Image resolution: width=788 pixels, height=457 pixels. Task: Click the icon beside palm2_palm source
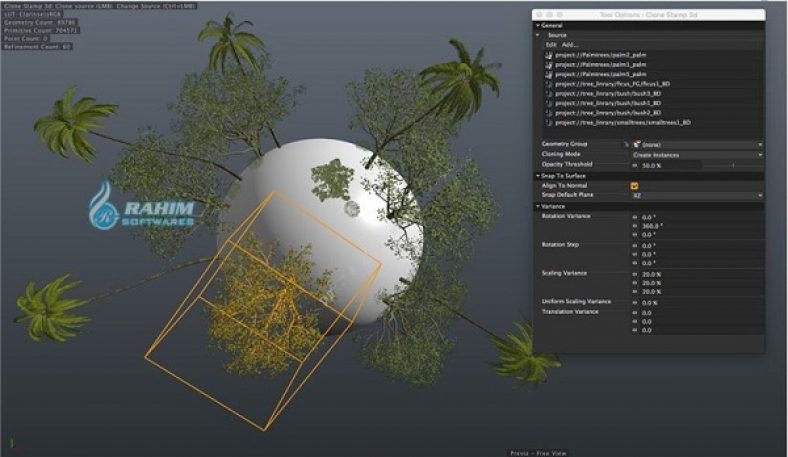tap(548, 55)
